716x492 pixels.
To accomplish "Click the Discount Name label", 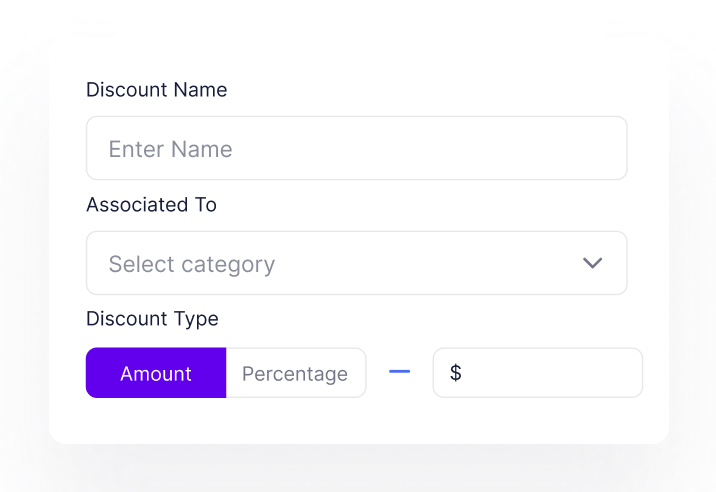I will tap(157, 90).
